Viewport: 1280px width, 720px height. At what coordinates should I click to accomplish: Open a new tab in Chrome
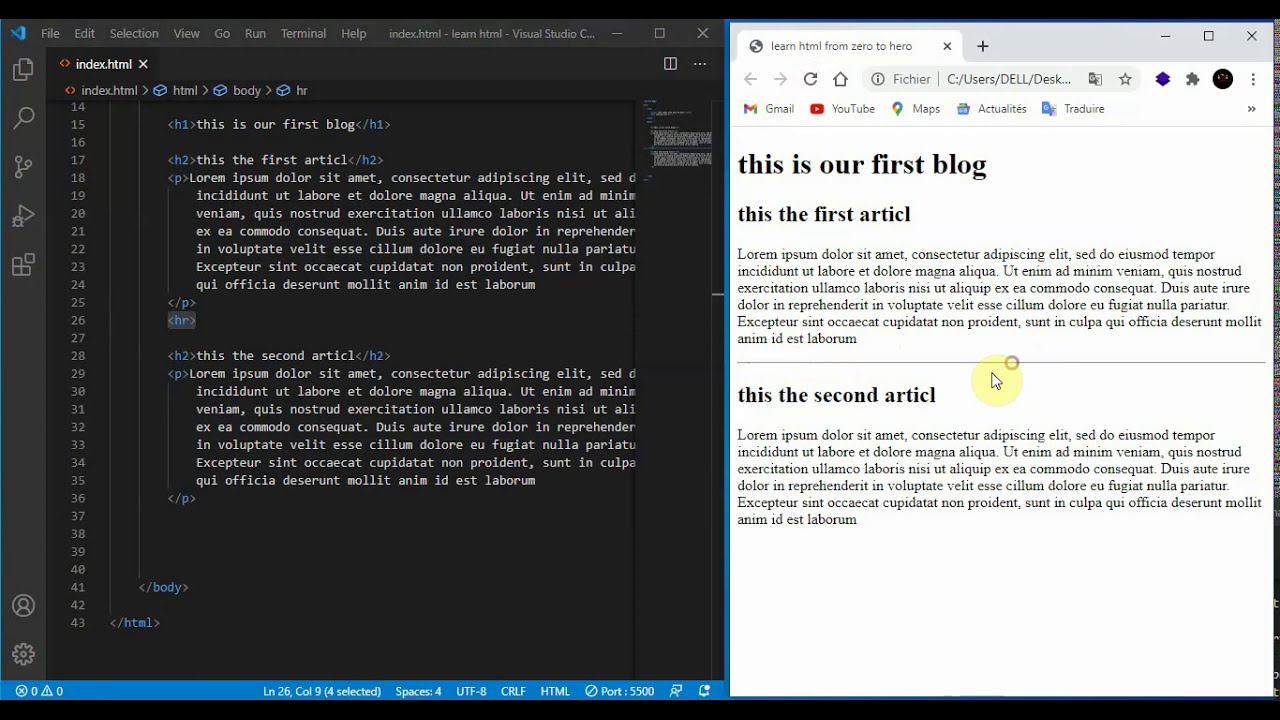983,46
